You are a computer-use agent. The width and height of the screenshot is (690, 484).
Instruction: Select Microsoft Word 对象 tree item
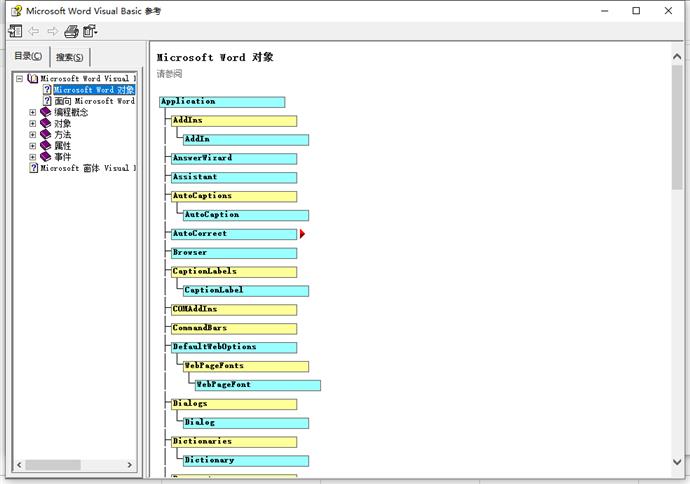(x=94, y=90)
